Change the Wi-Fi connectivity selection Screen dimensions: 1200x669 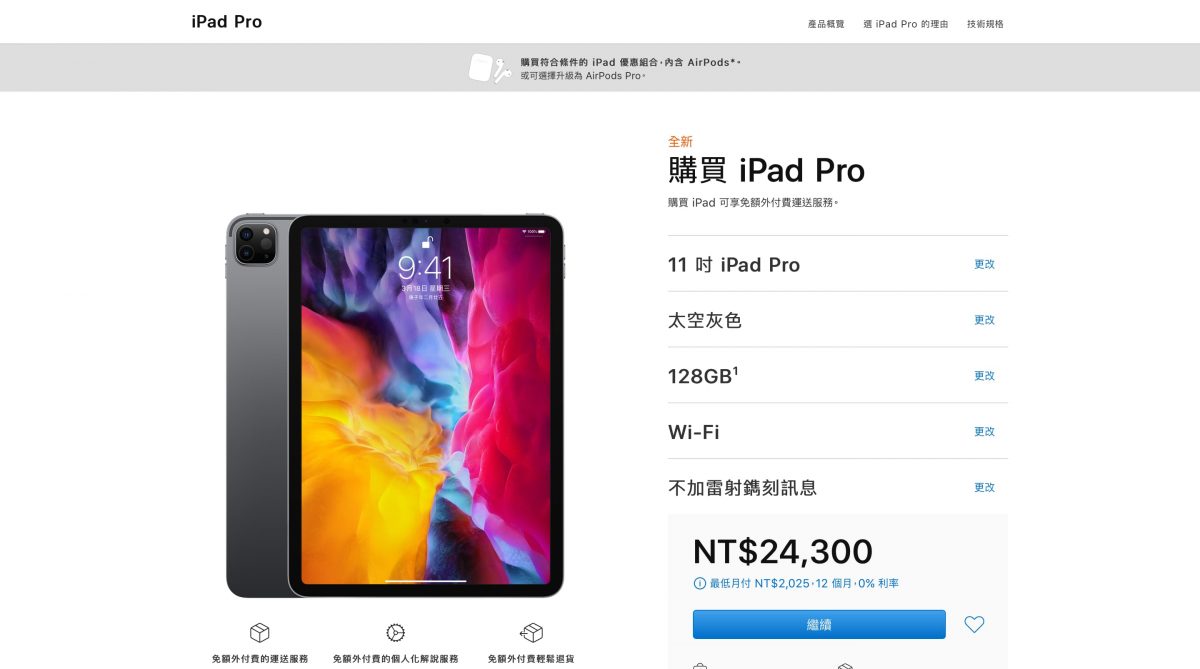coord(985,432)
